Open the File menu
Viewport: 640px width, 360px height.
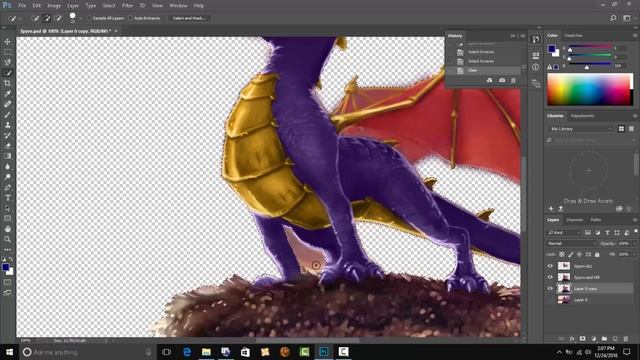point(22,6)
